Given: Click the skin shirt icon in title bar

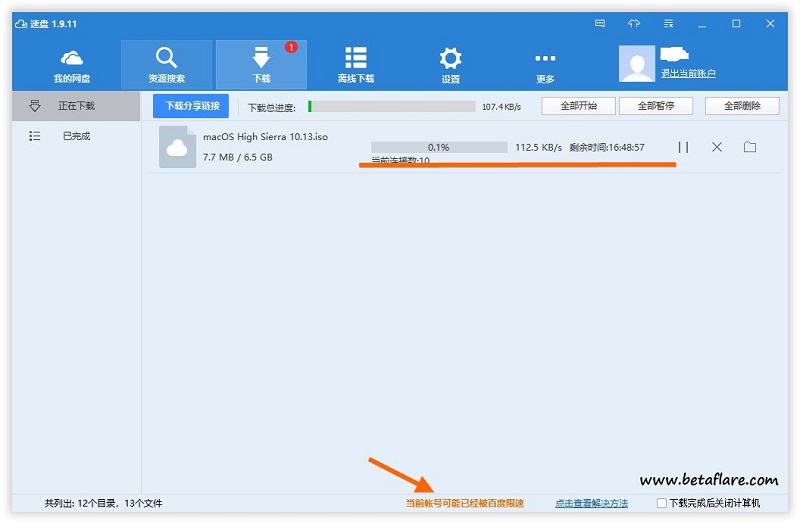Looking at the screenshot, I should coord(634,23).
